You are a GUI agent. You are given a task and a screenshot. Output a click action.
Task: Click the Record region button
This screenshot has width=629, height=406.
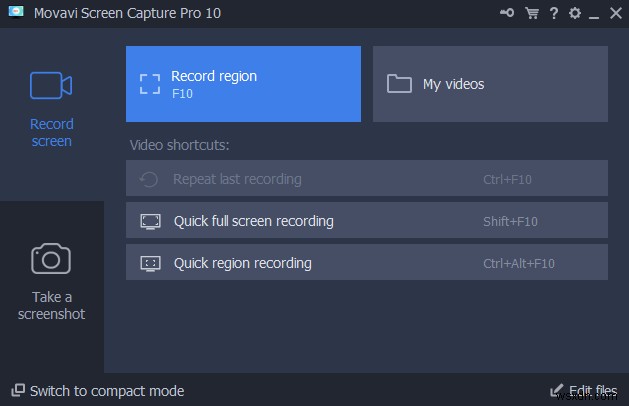point(243,84)
